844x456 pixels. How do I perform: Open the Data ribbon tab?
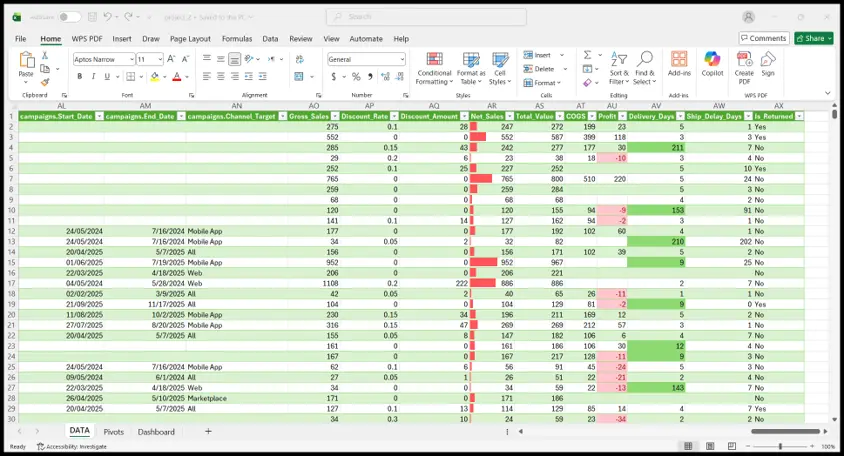270,39
